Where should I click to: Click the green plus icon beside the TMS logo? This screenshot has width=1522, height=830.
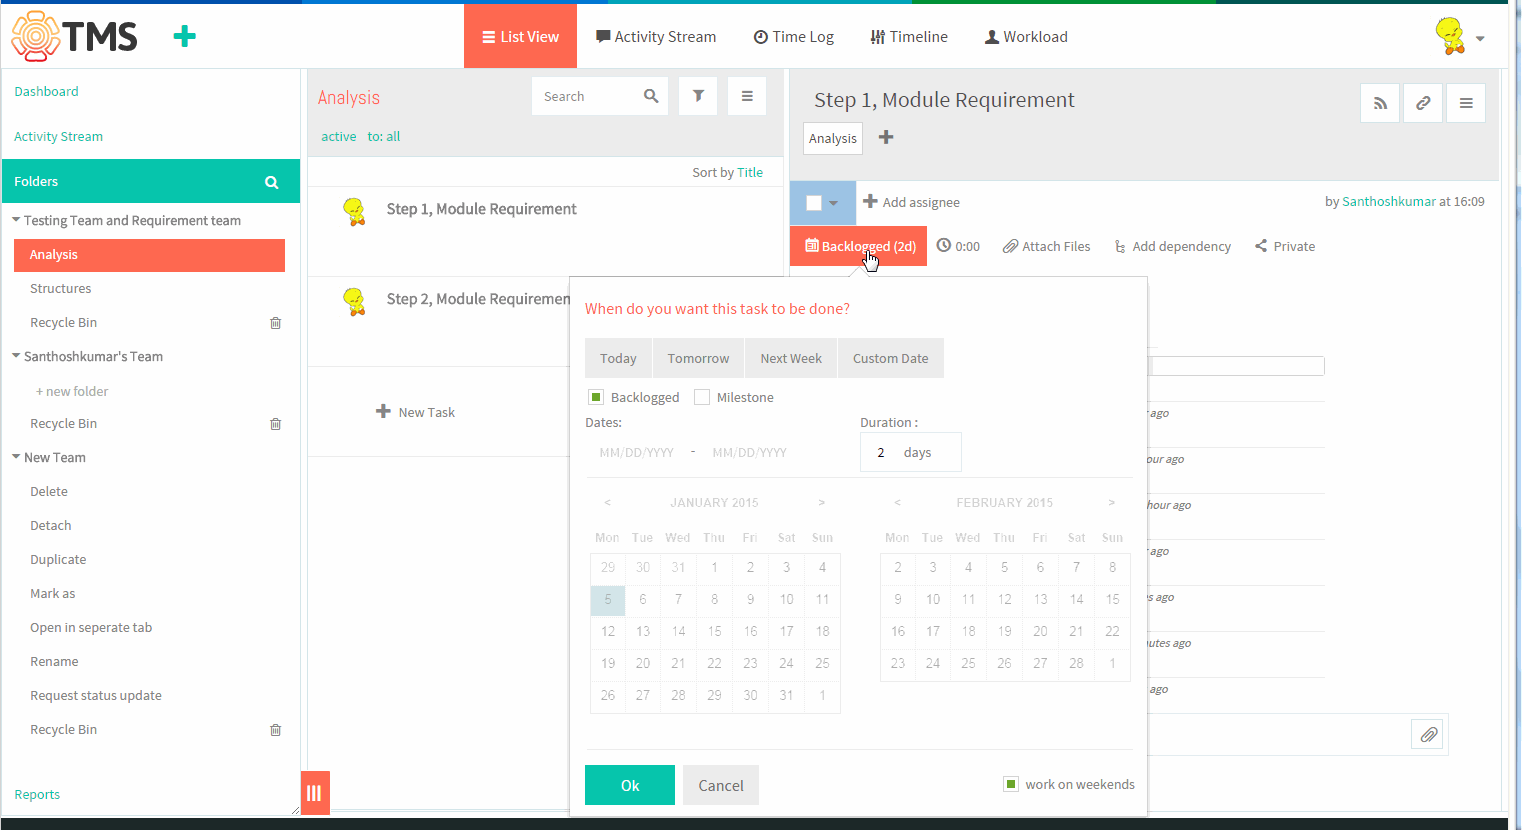184,37
